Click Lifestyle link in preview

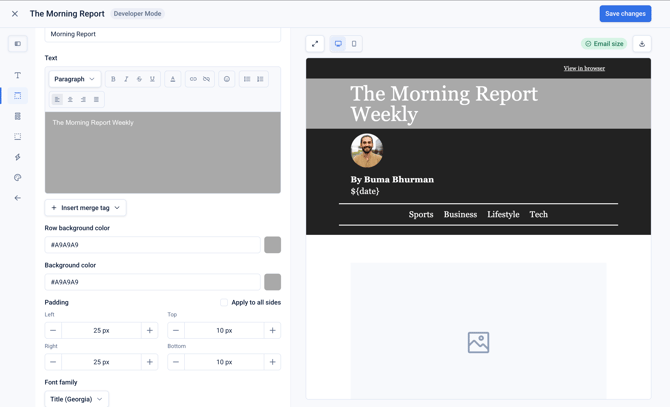pyautogui.click(x=503, y=214)
